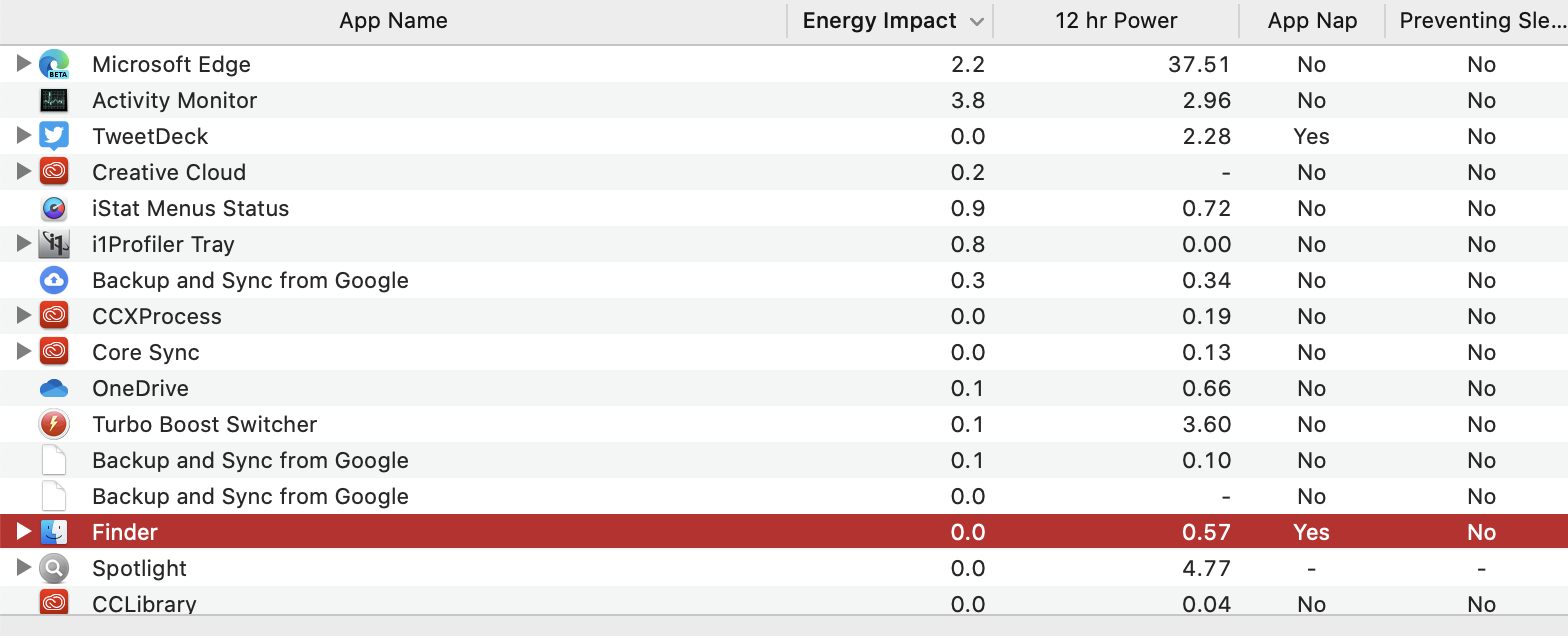Expand the CCXProcess disclosure triangle
The image size is (1568, 636).
click(24, 316)
